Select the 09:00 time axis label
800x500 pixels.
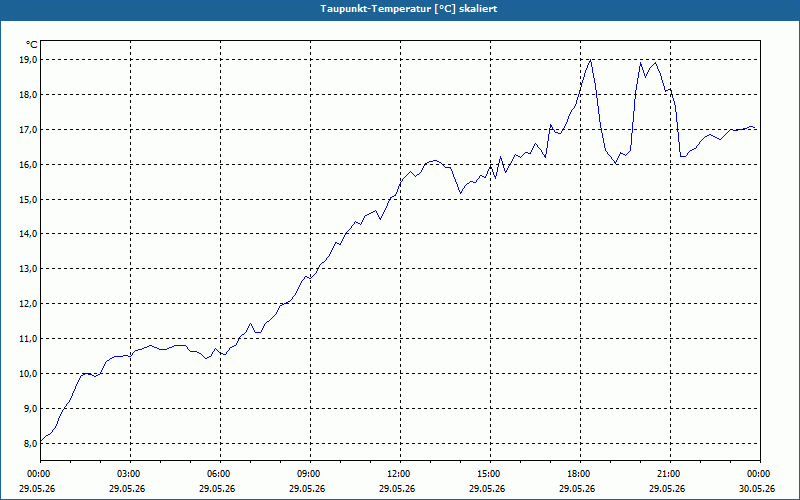[310, 474]
